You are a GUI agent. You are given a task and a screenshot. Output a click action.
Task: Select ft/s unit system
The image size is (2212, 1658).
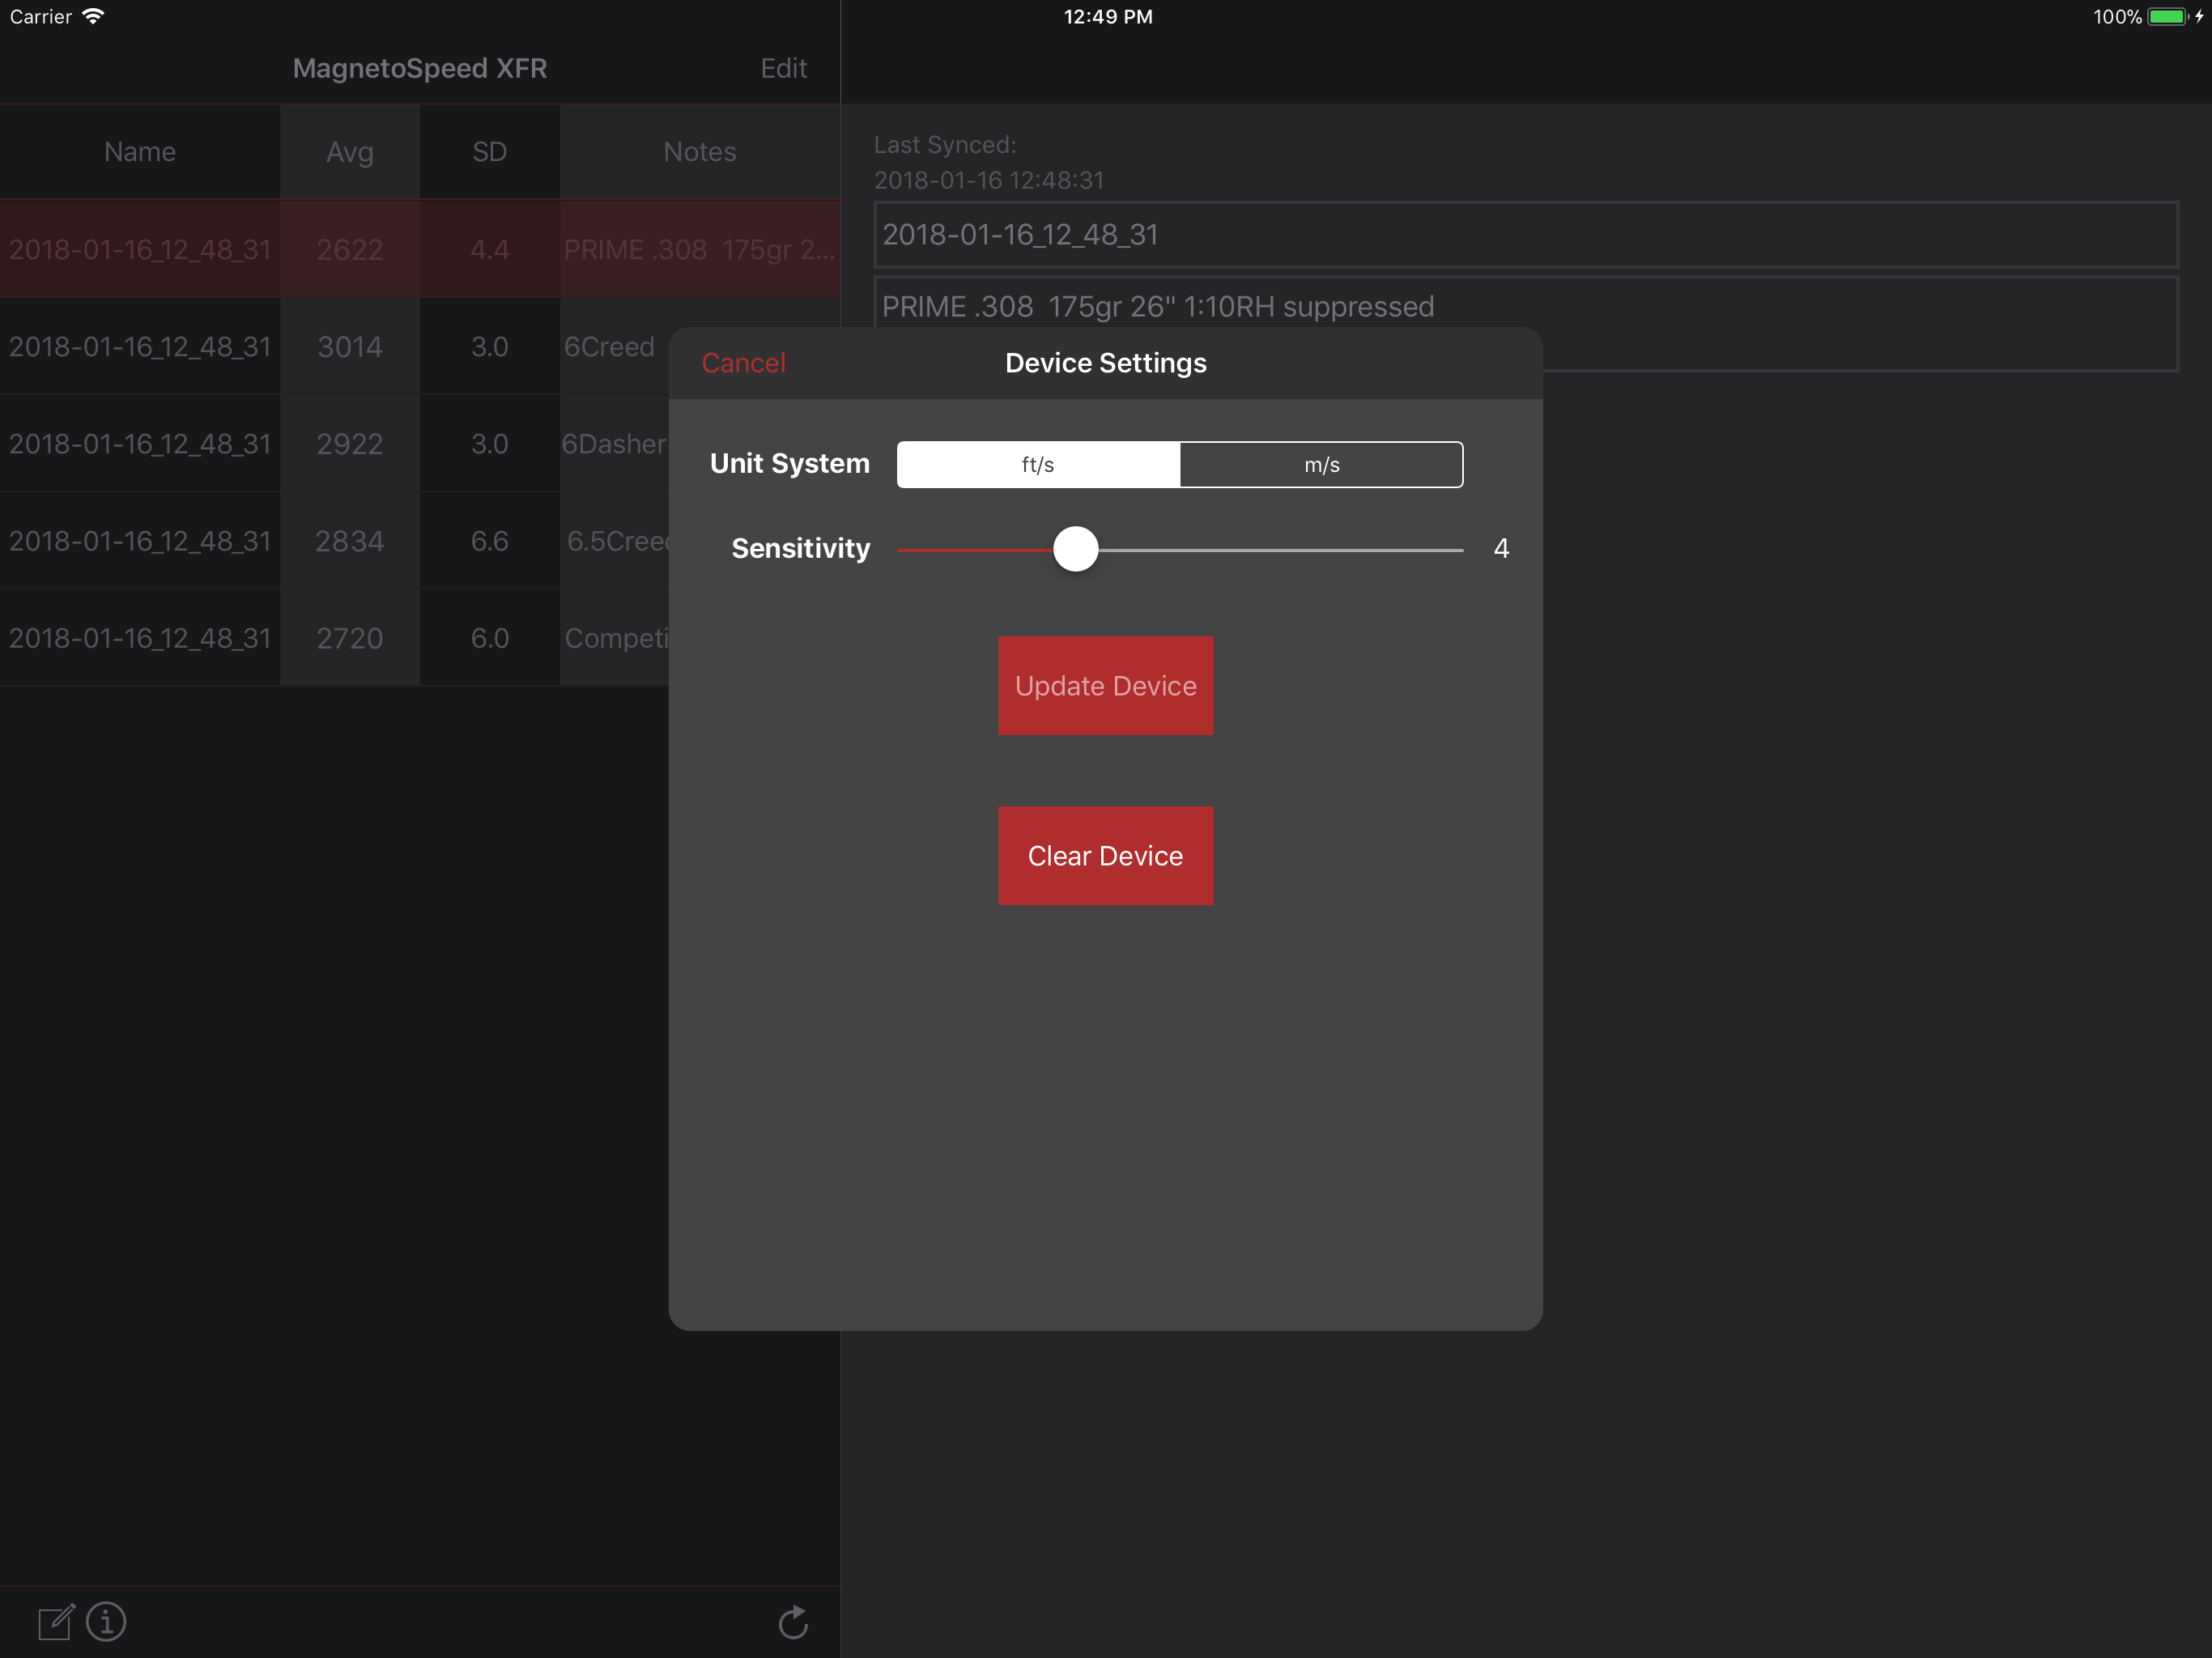[1038, 465]
